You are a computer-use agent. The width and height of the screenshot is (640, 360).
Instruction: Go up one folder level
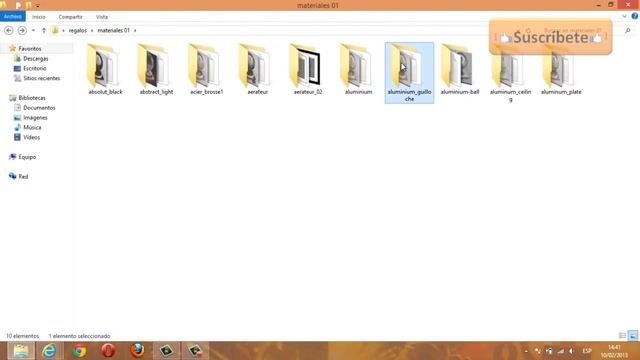click(x=44, y=30)
